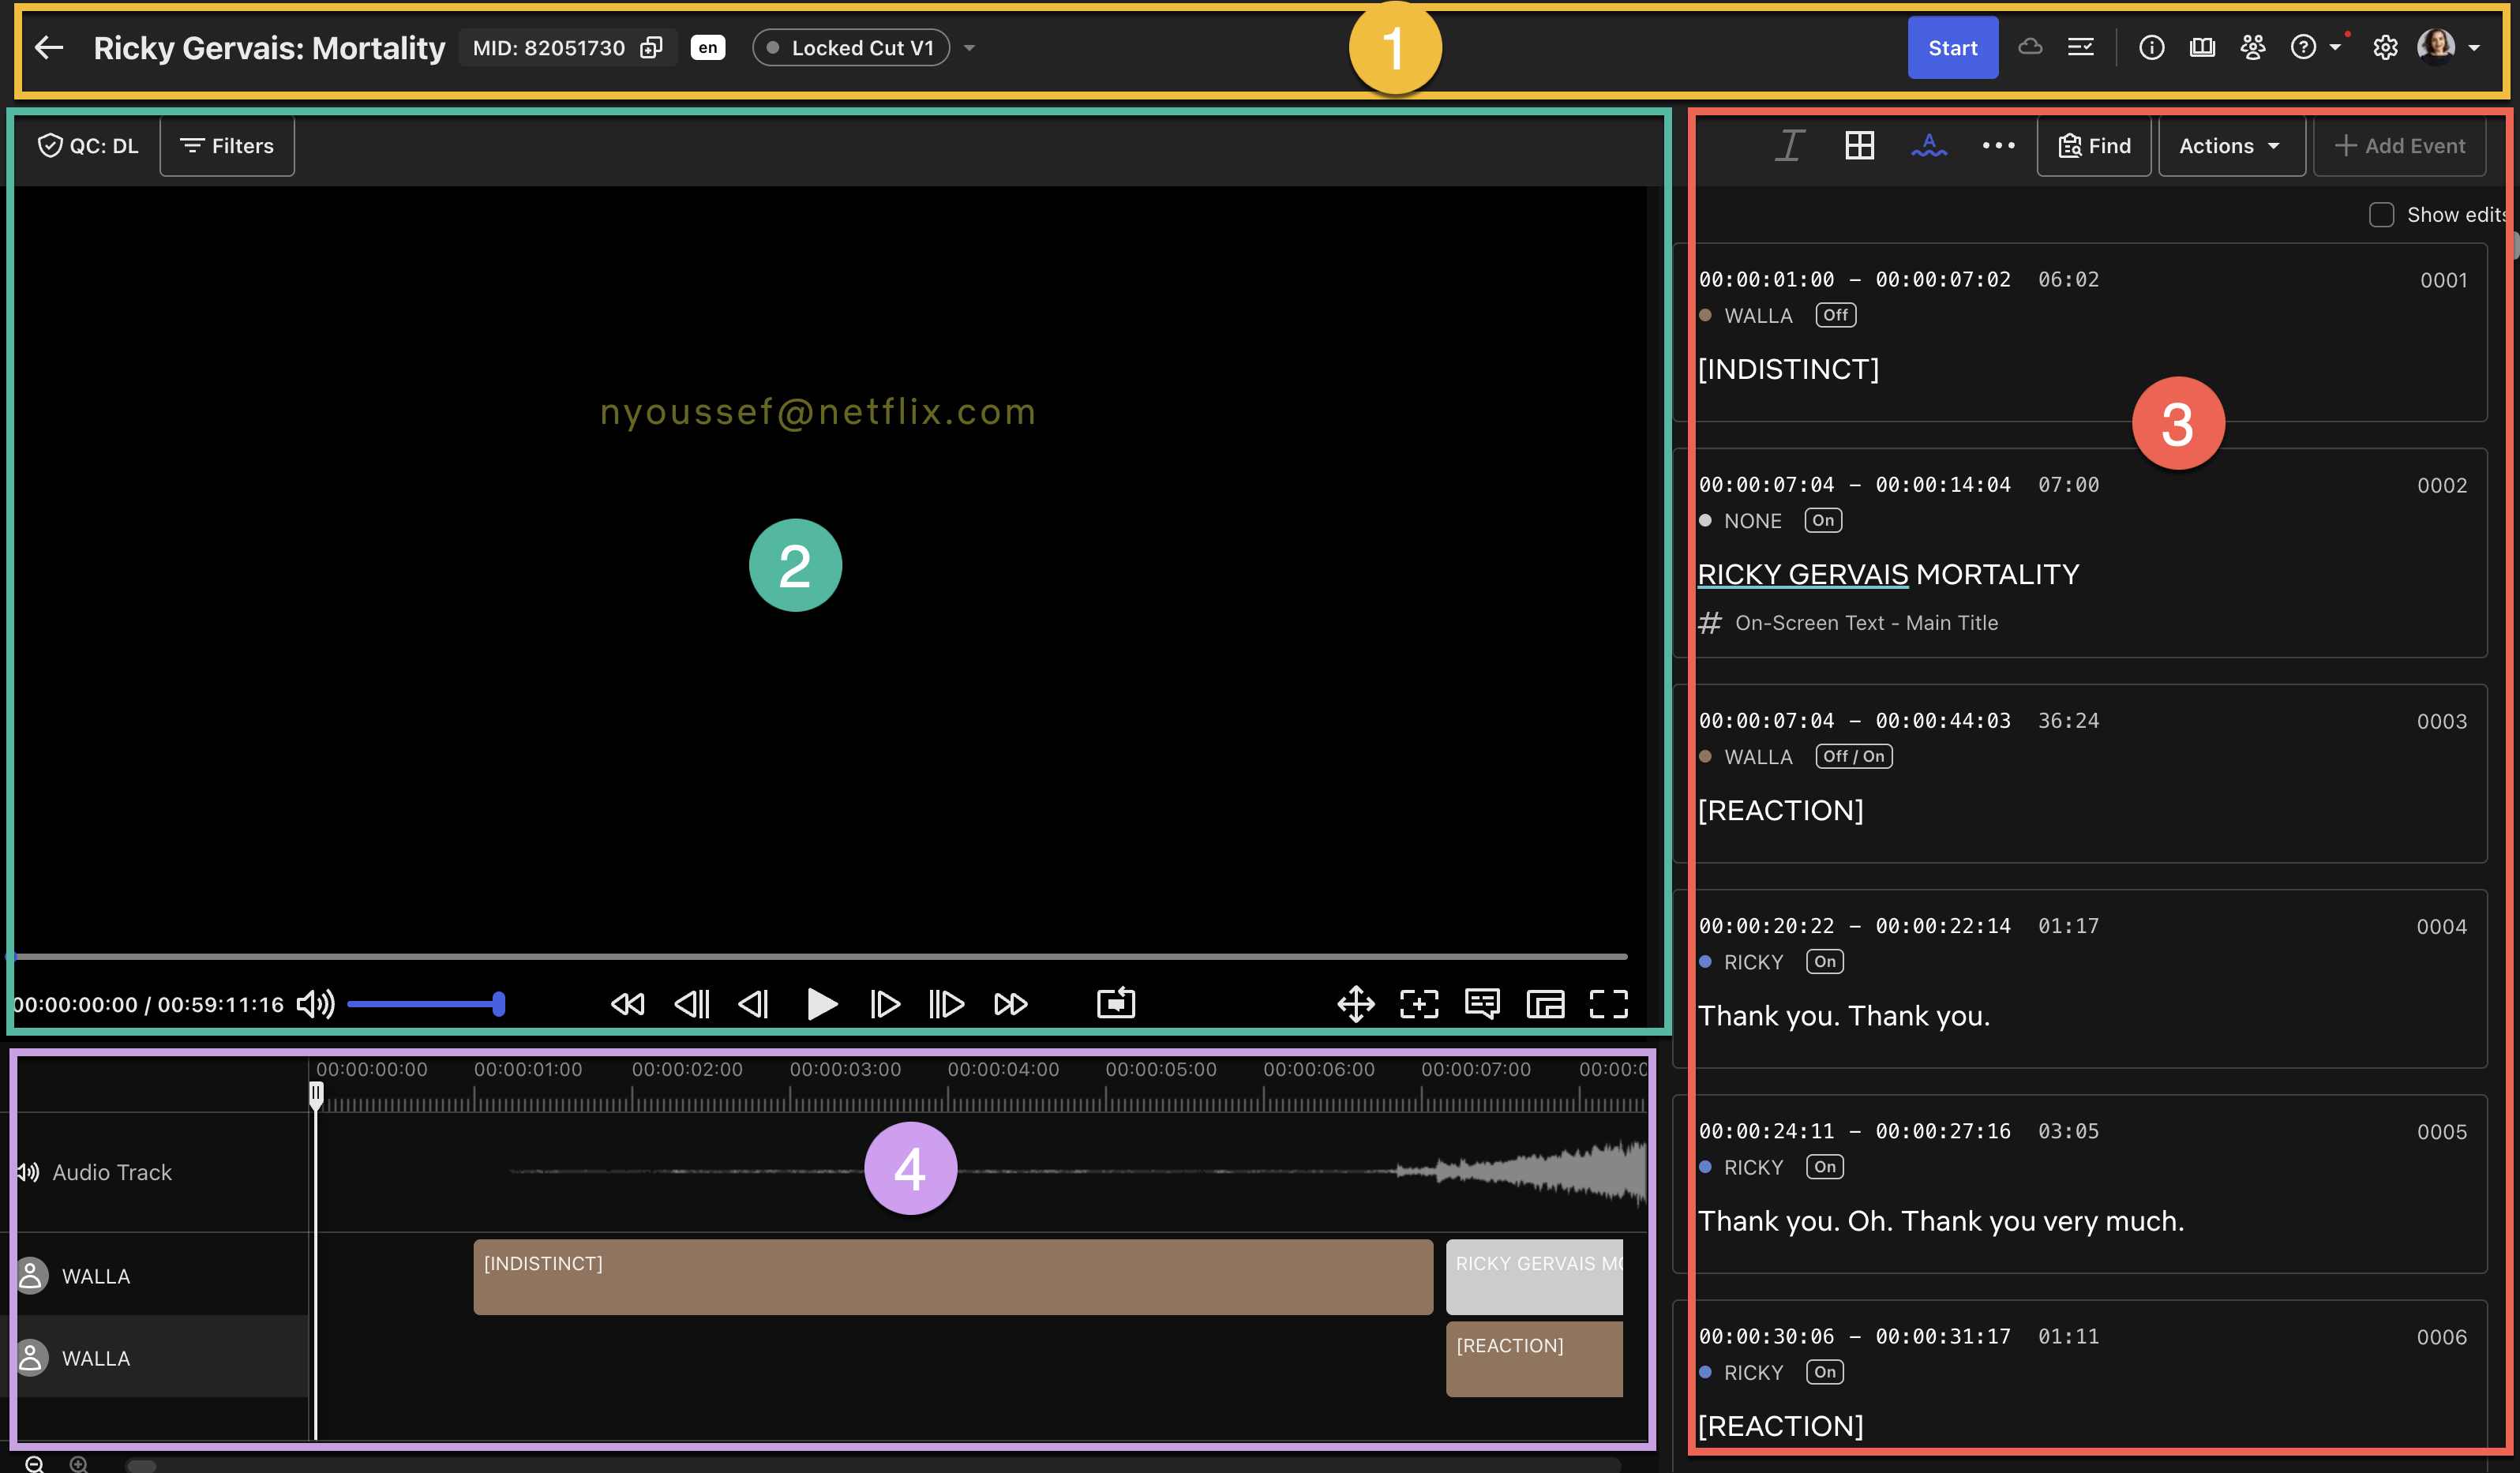Open the grid layout icon
The image size is (2520, 1473).
(x=1859, y=146)
